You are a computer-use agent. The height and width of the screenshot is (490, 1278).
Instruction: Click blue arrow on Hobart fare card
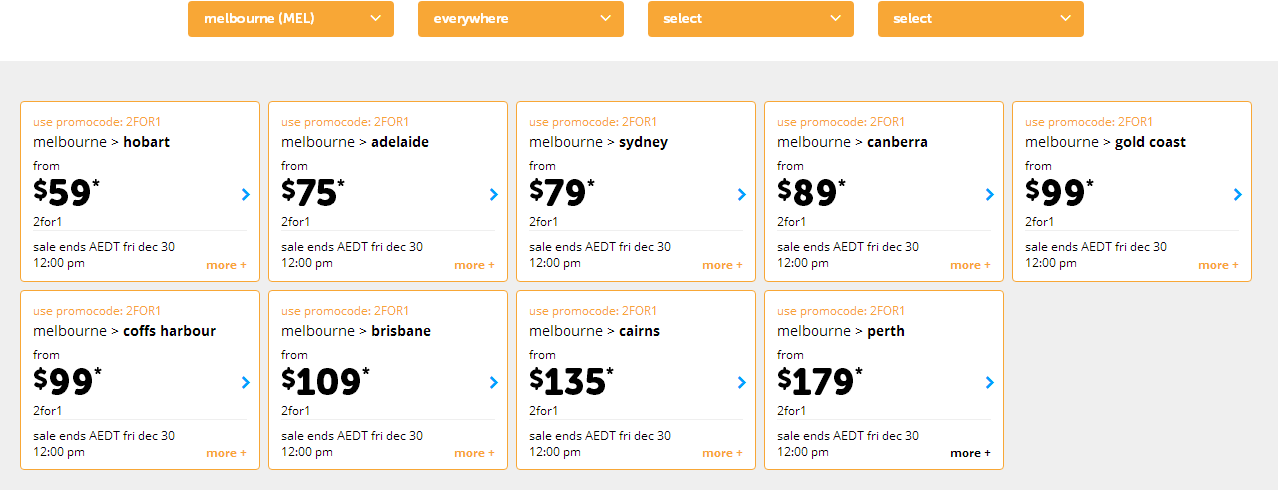tap(246, 194)
